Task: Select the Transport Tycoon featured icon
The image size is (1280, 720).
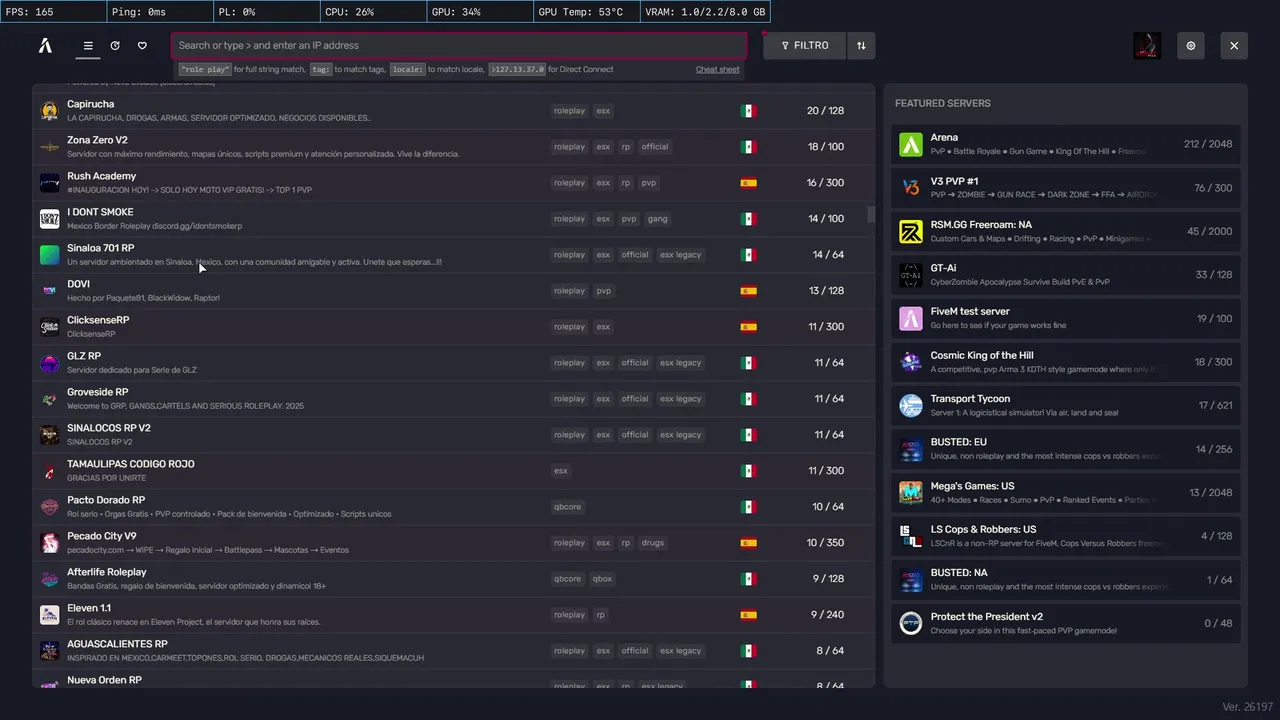Action: 910,405
